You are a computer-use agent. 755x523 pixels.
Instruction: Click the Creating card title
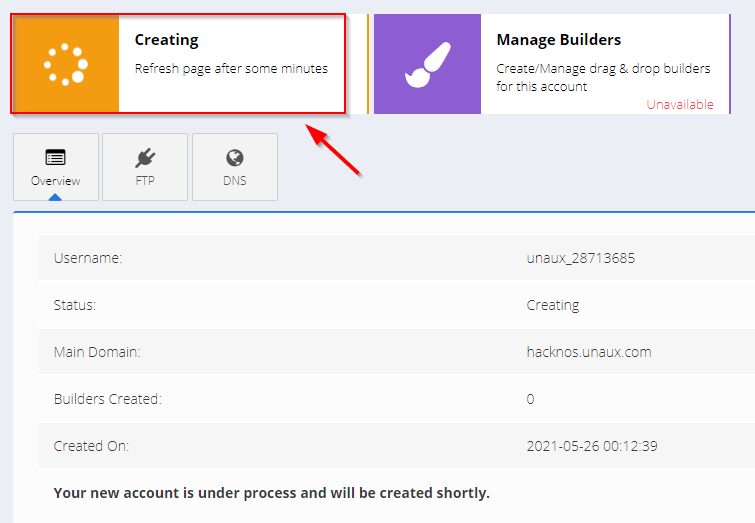point(166,40)
